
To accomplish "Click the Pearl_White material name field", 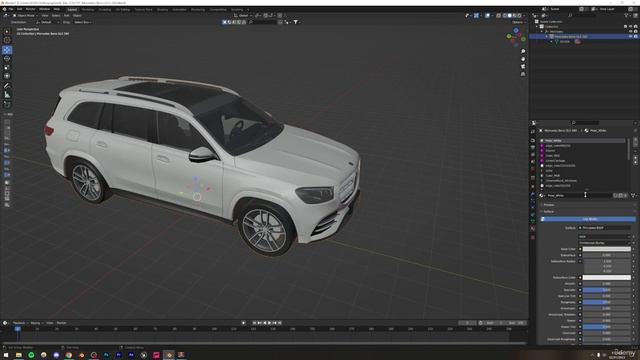I will (x=579, y=196).
